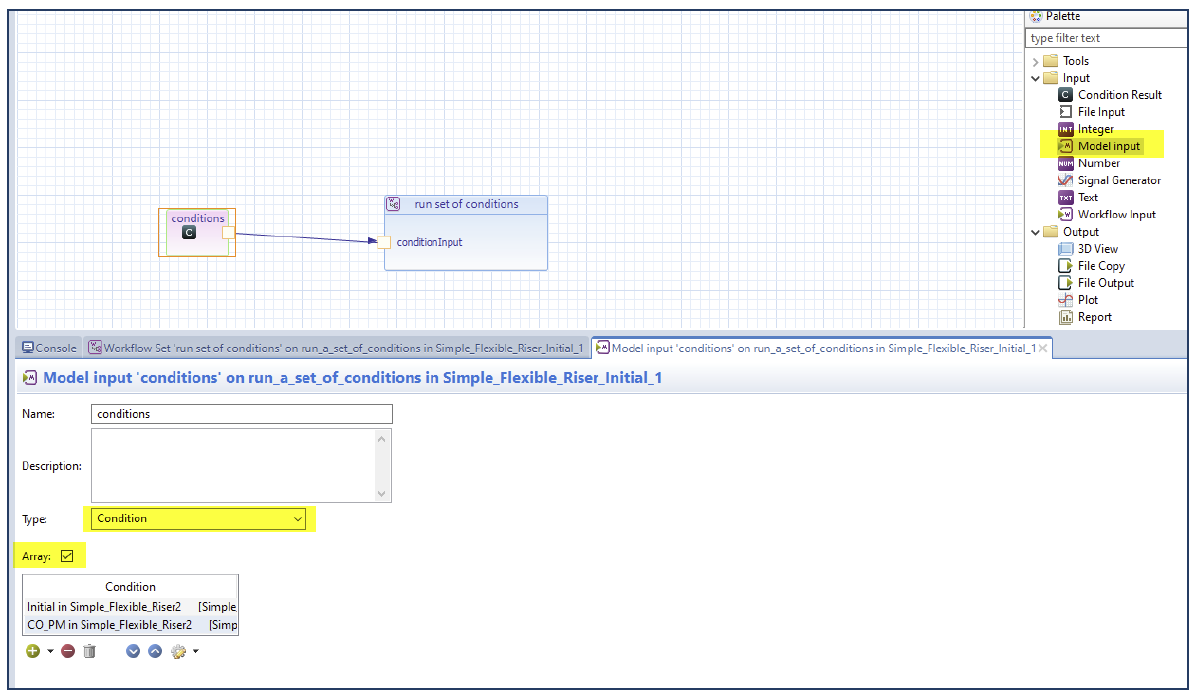Open the Type dropdown showing Condition
The width and height of the screenshot is (1204, 699).
tap(200, 519)
